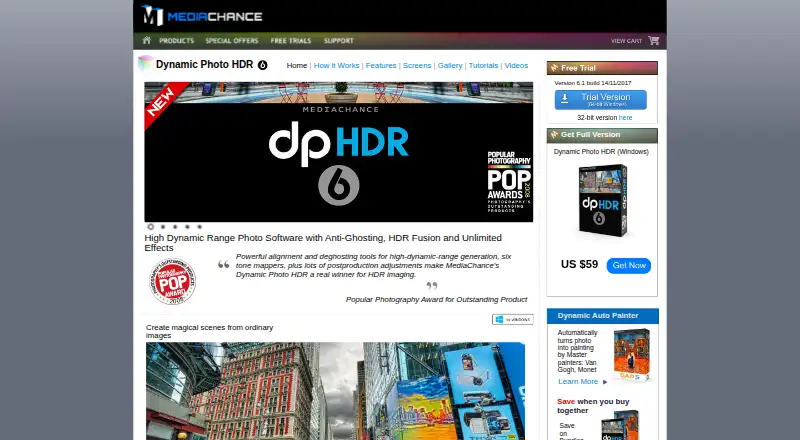
Task: Go to home via house icon
Action: [x=147, y=40]
